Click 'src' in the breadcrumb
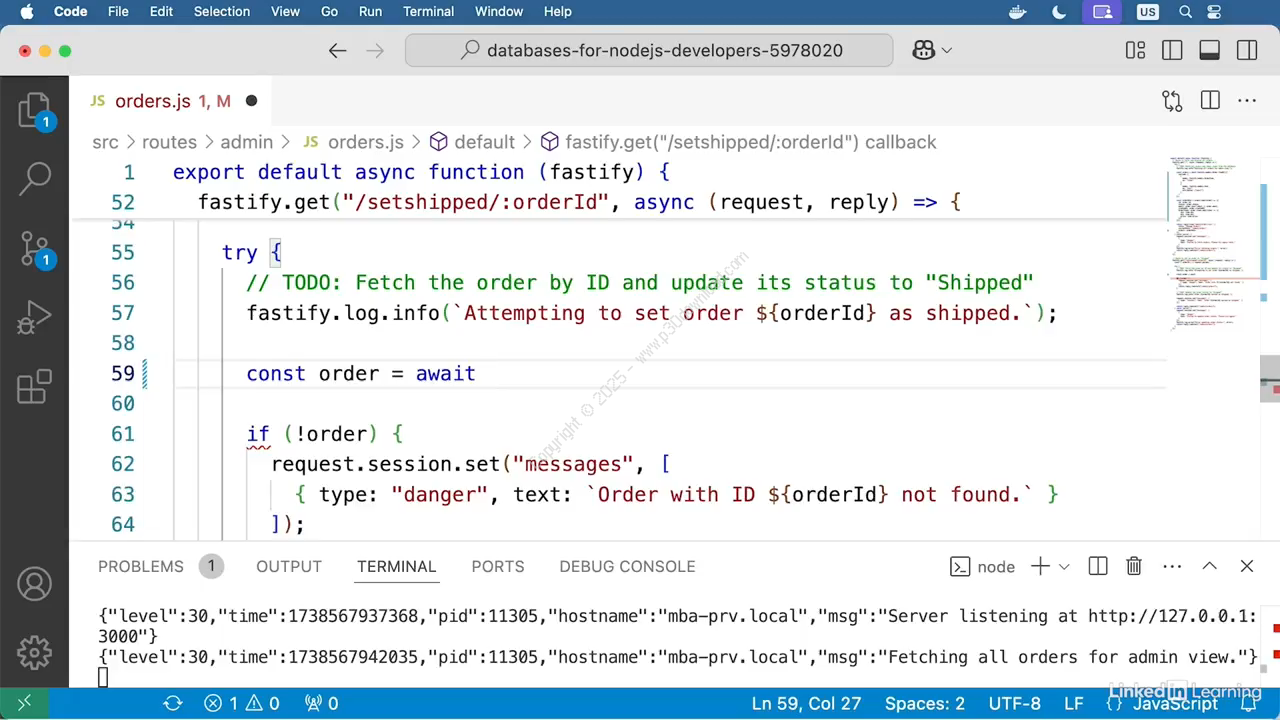Screen dimensions: 1280x720 105,142
